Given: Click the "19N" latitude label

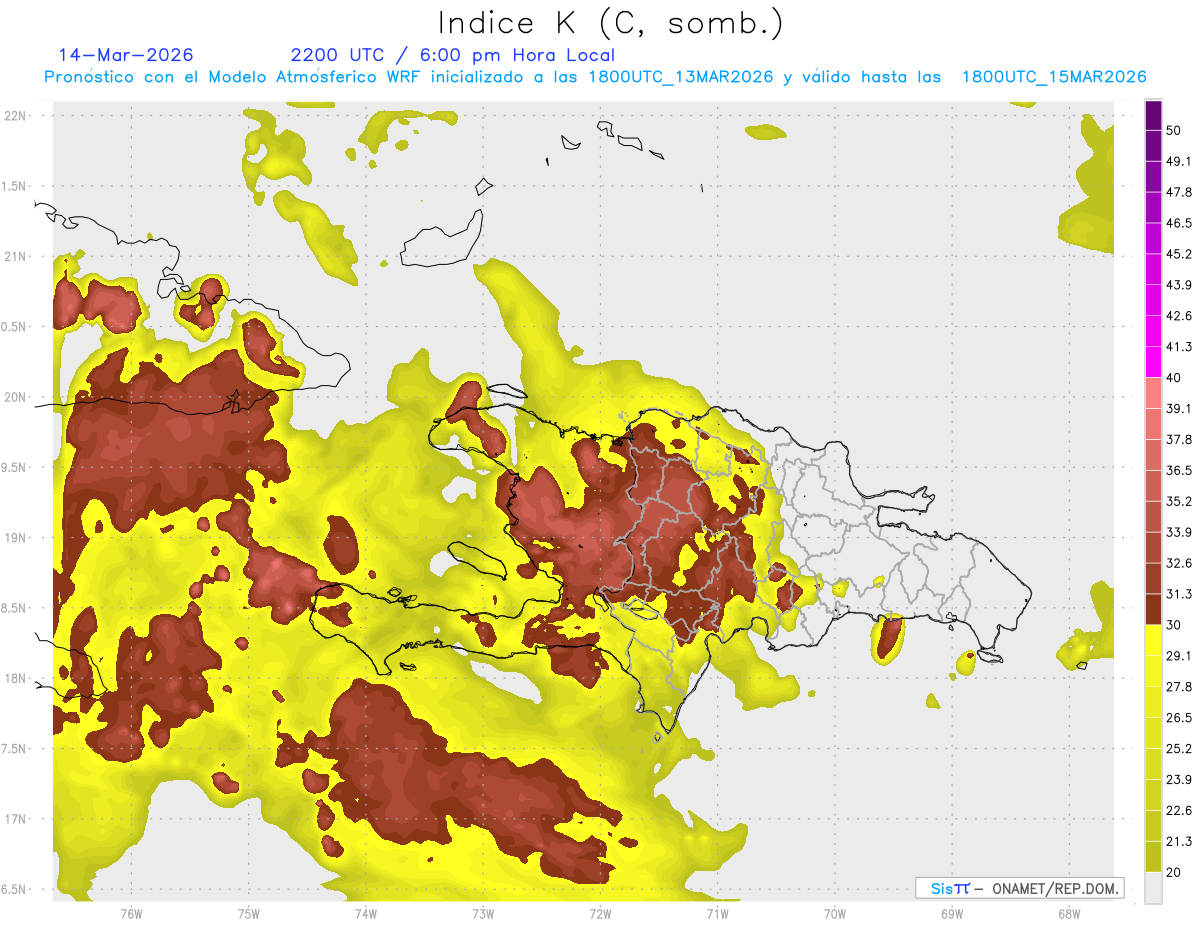Looking at the screenshot, I should click(15, 537).
